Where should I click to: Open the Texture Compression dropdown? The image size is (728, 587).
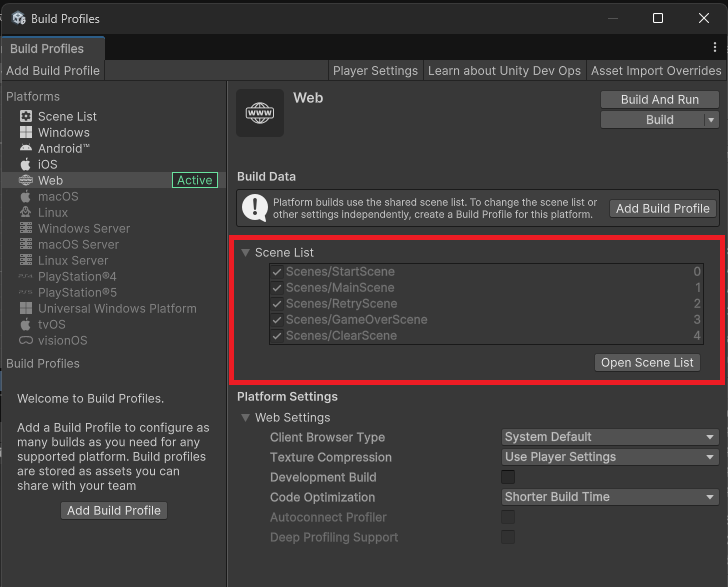(610, 457)
